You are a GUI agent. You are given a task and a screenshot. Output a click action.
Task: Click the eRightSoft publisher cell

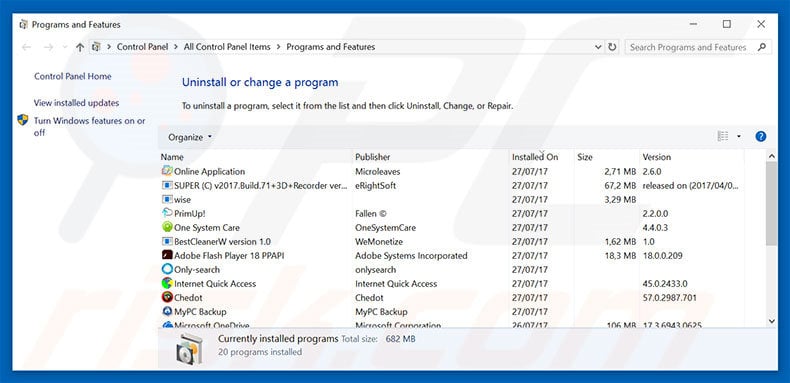pos(375,185)
